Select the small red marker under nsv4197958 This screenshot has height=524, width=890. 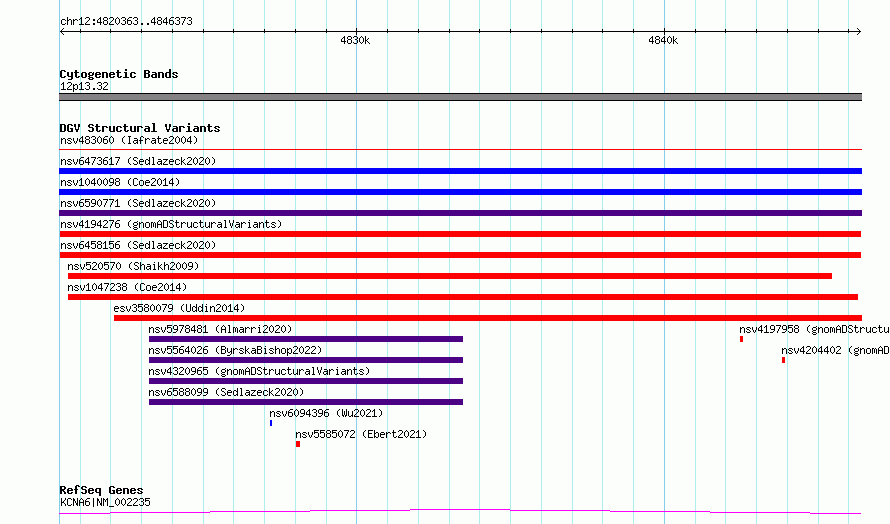tap(741, 339)
